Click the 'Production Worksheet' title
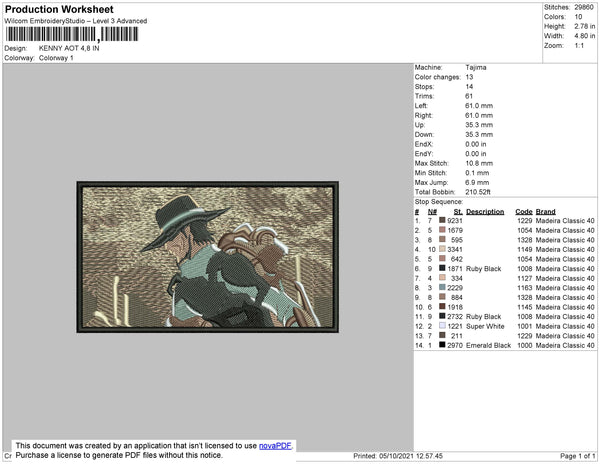The width and height of the screenshot is (600, 464). click(59, 10)
